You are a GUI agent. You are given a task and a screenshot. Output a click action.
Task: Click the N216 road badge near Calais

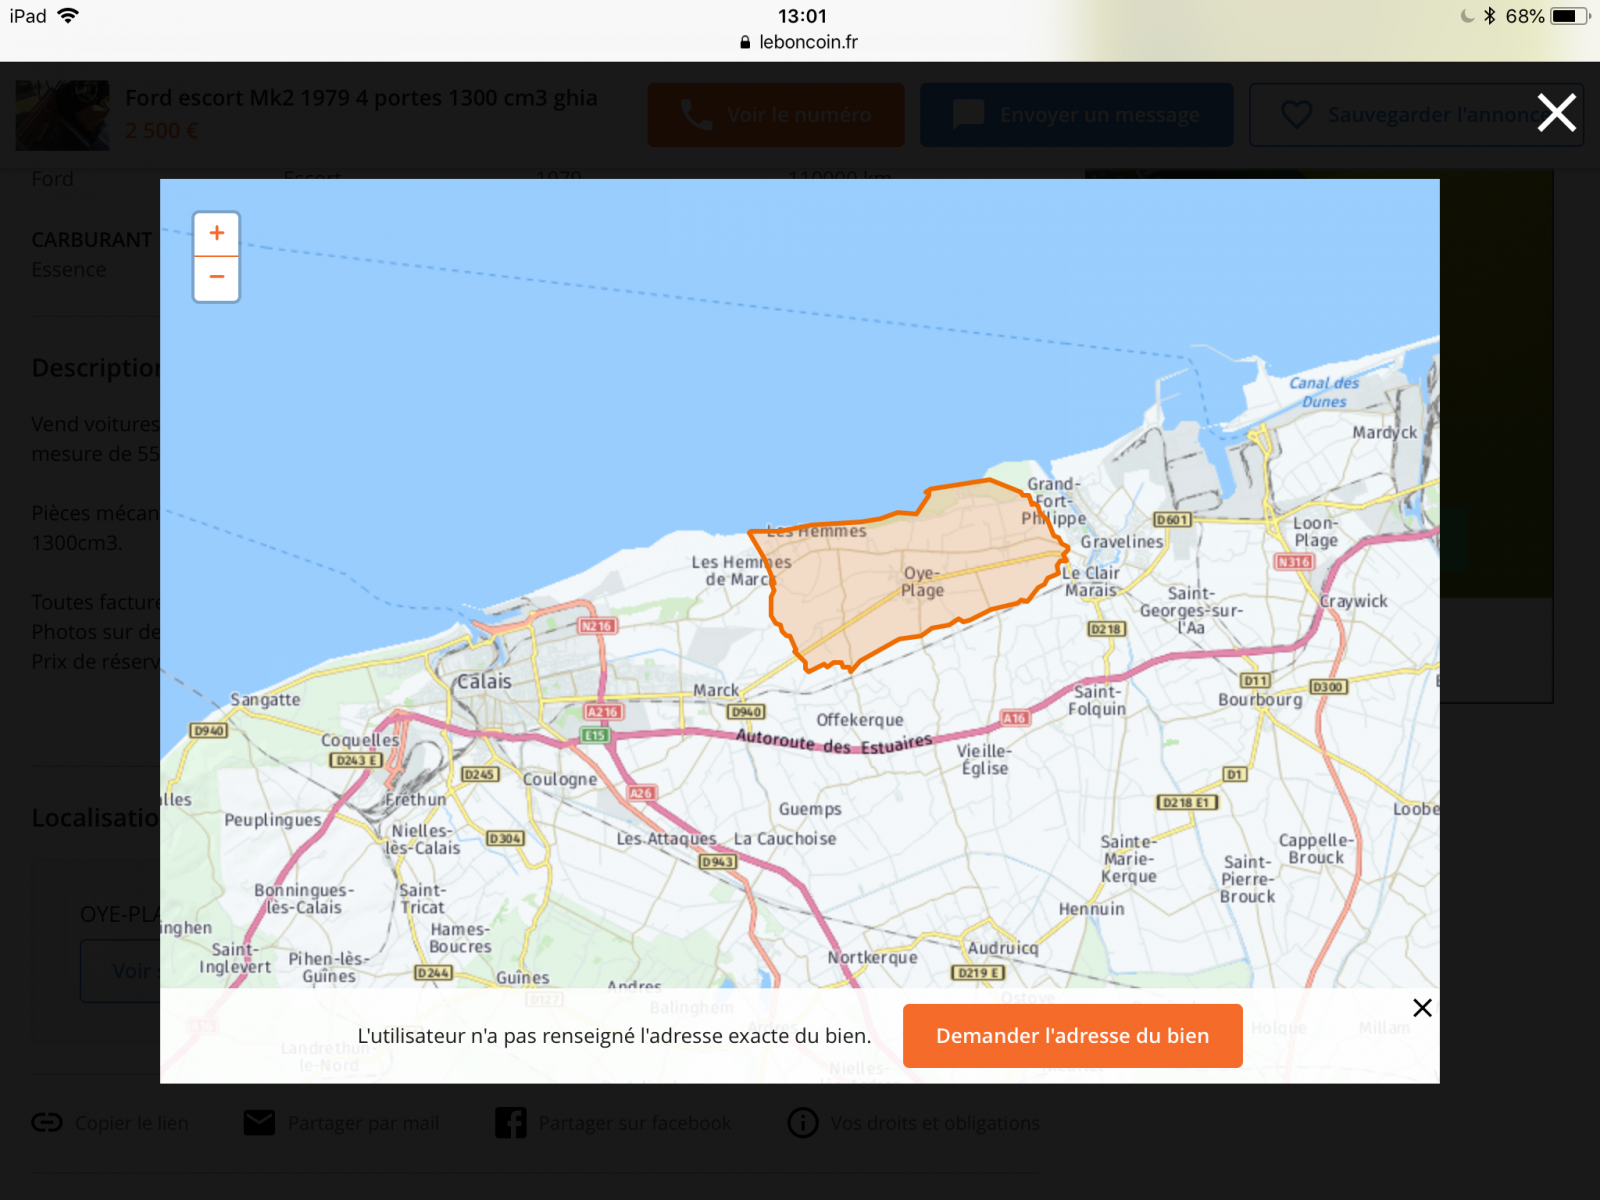point(597,626)
